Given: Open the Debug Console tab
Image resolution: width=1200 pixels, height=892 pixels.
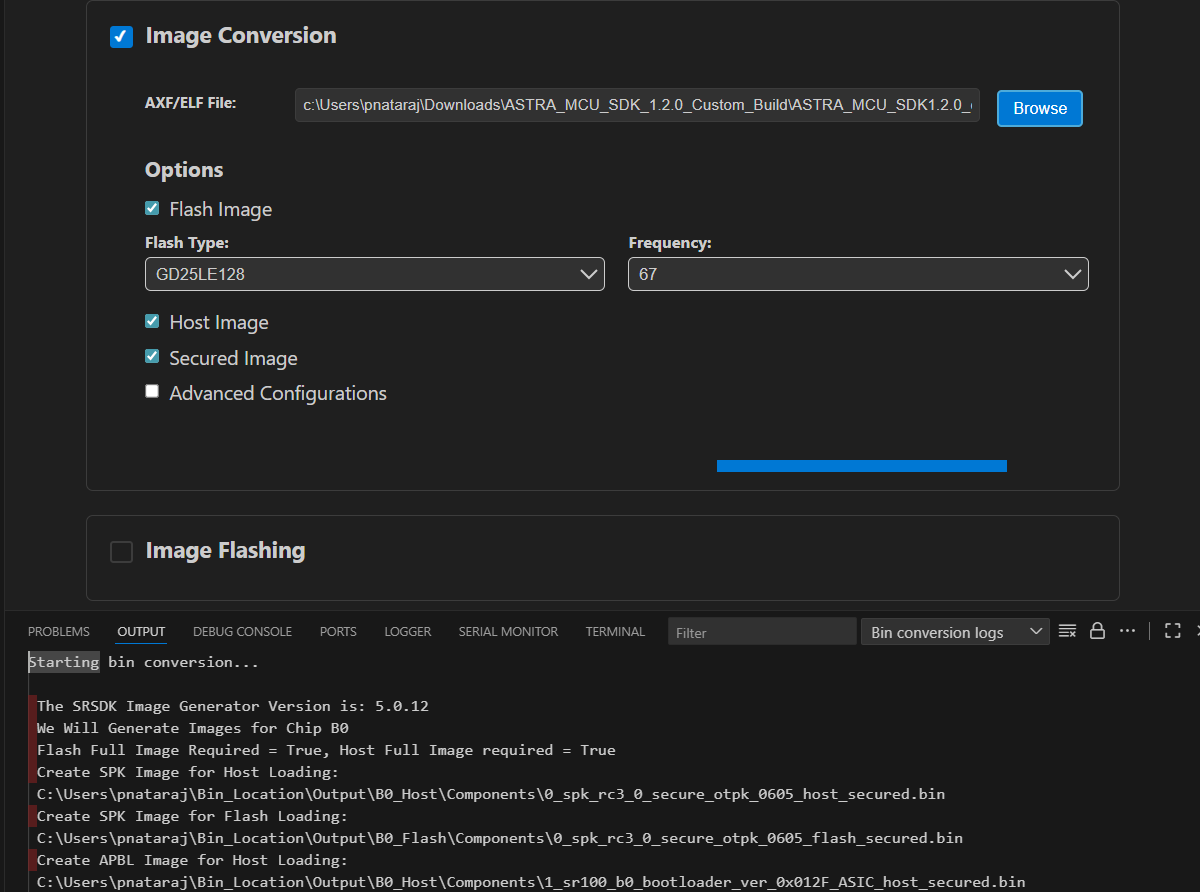Looking at the screenshot, I should tap(242, 632).
